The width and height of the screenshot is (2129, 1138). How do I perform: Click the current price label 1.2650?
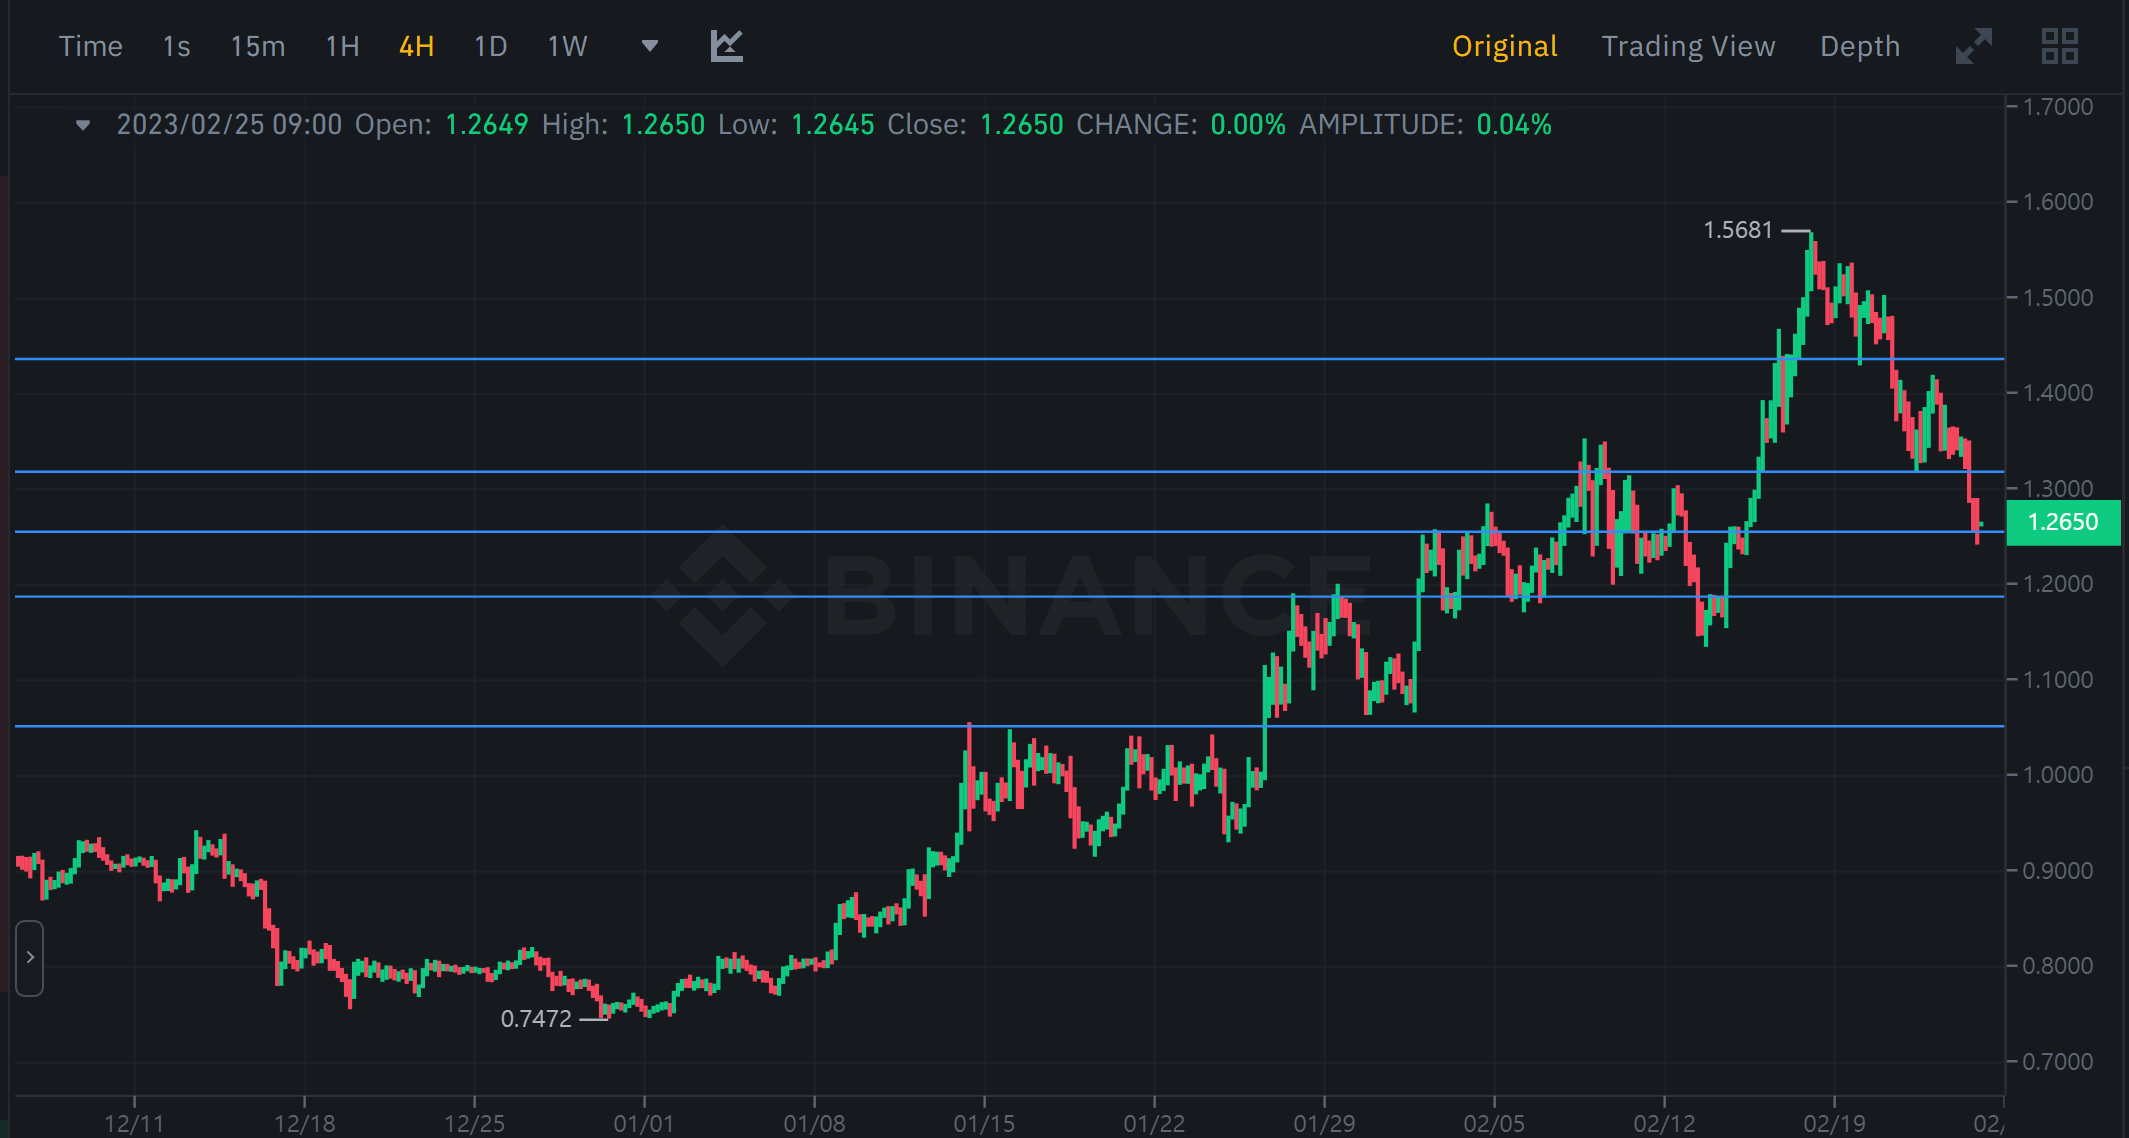coord(2063,522)
